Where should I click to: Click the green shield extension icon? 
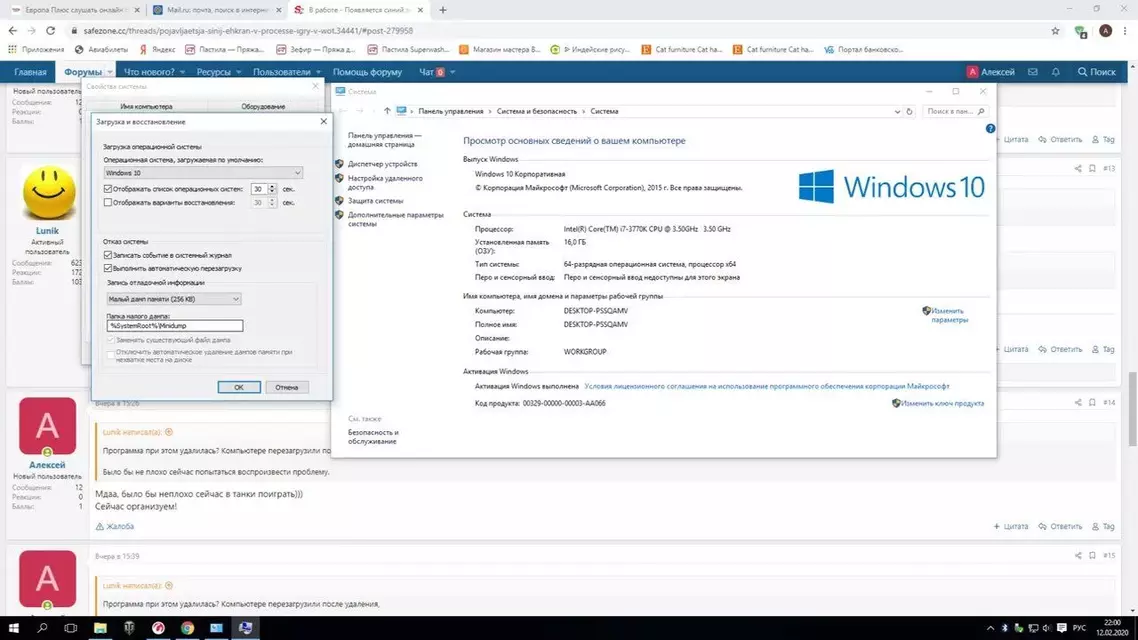click(1080, 31)
